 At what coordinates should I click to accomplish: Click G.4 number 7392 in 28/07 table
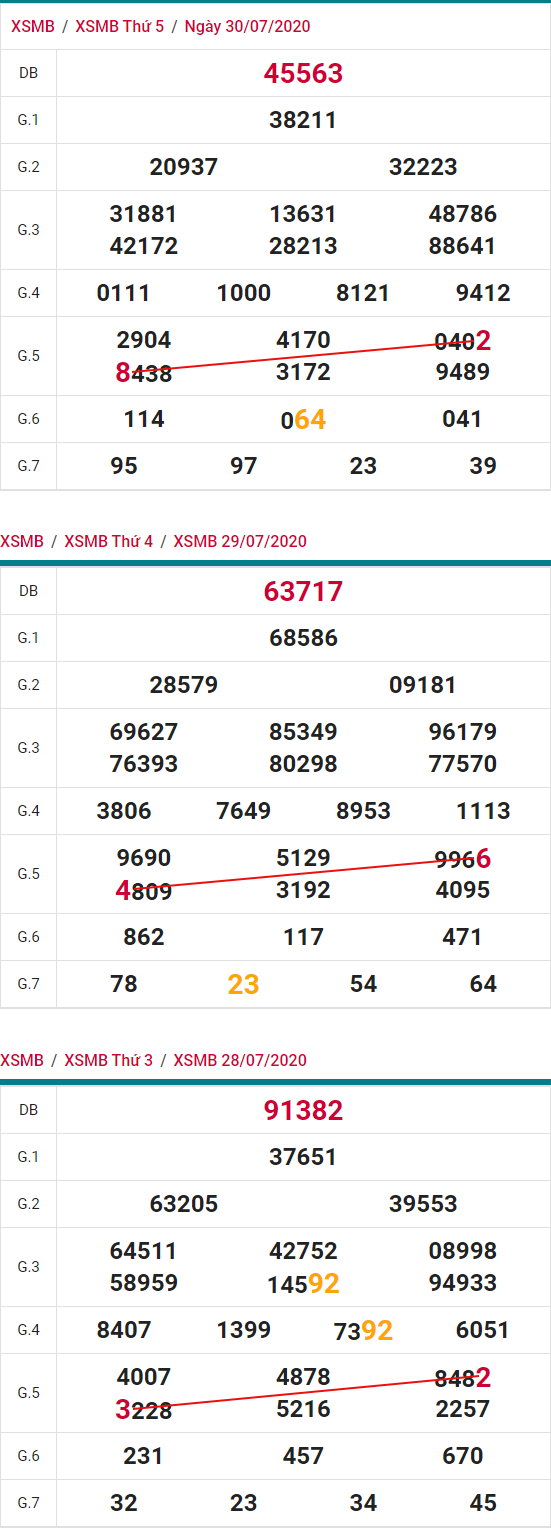pyautogui.click(x=363, y=1330)
